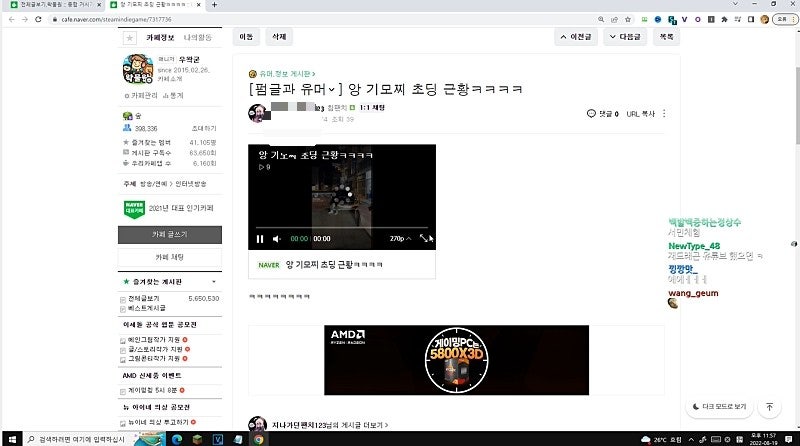Click the comment bubble icon (댓글)

coord(591,114)
